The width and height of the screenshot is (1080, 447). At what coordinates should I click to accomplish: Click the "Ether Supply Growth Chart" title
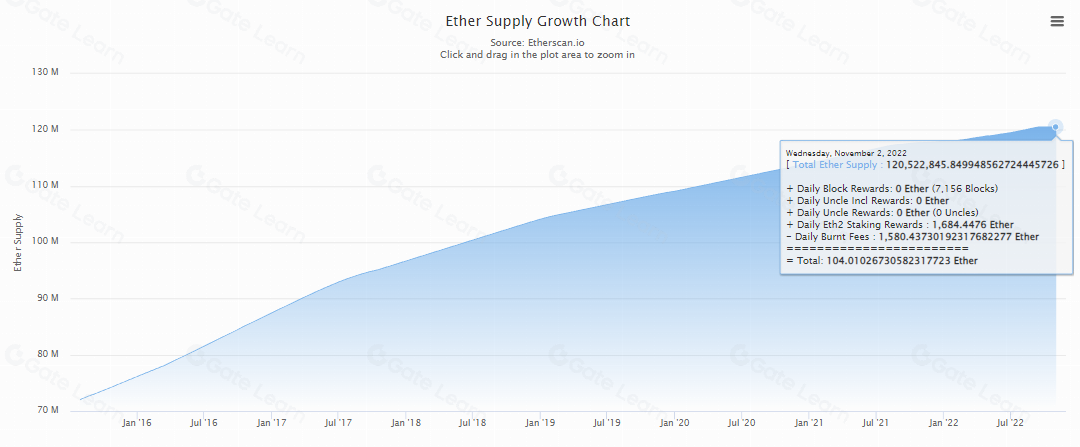pyautogui.click(x=538, y=21)
